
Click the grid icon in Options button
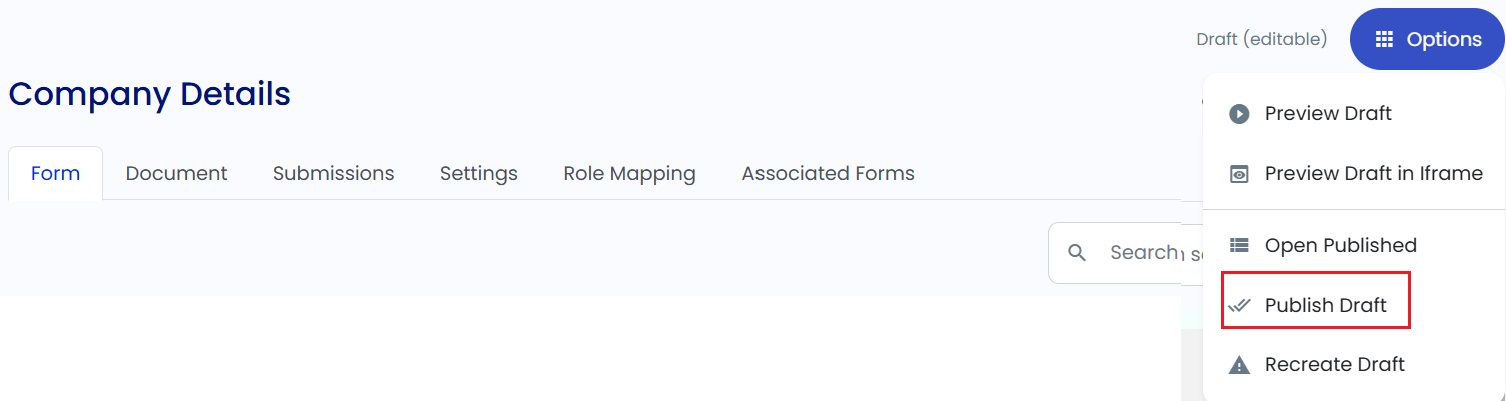coord(1384,39)
